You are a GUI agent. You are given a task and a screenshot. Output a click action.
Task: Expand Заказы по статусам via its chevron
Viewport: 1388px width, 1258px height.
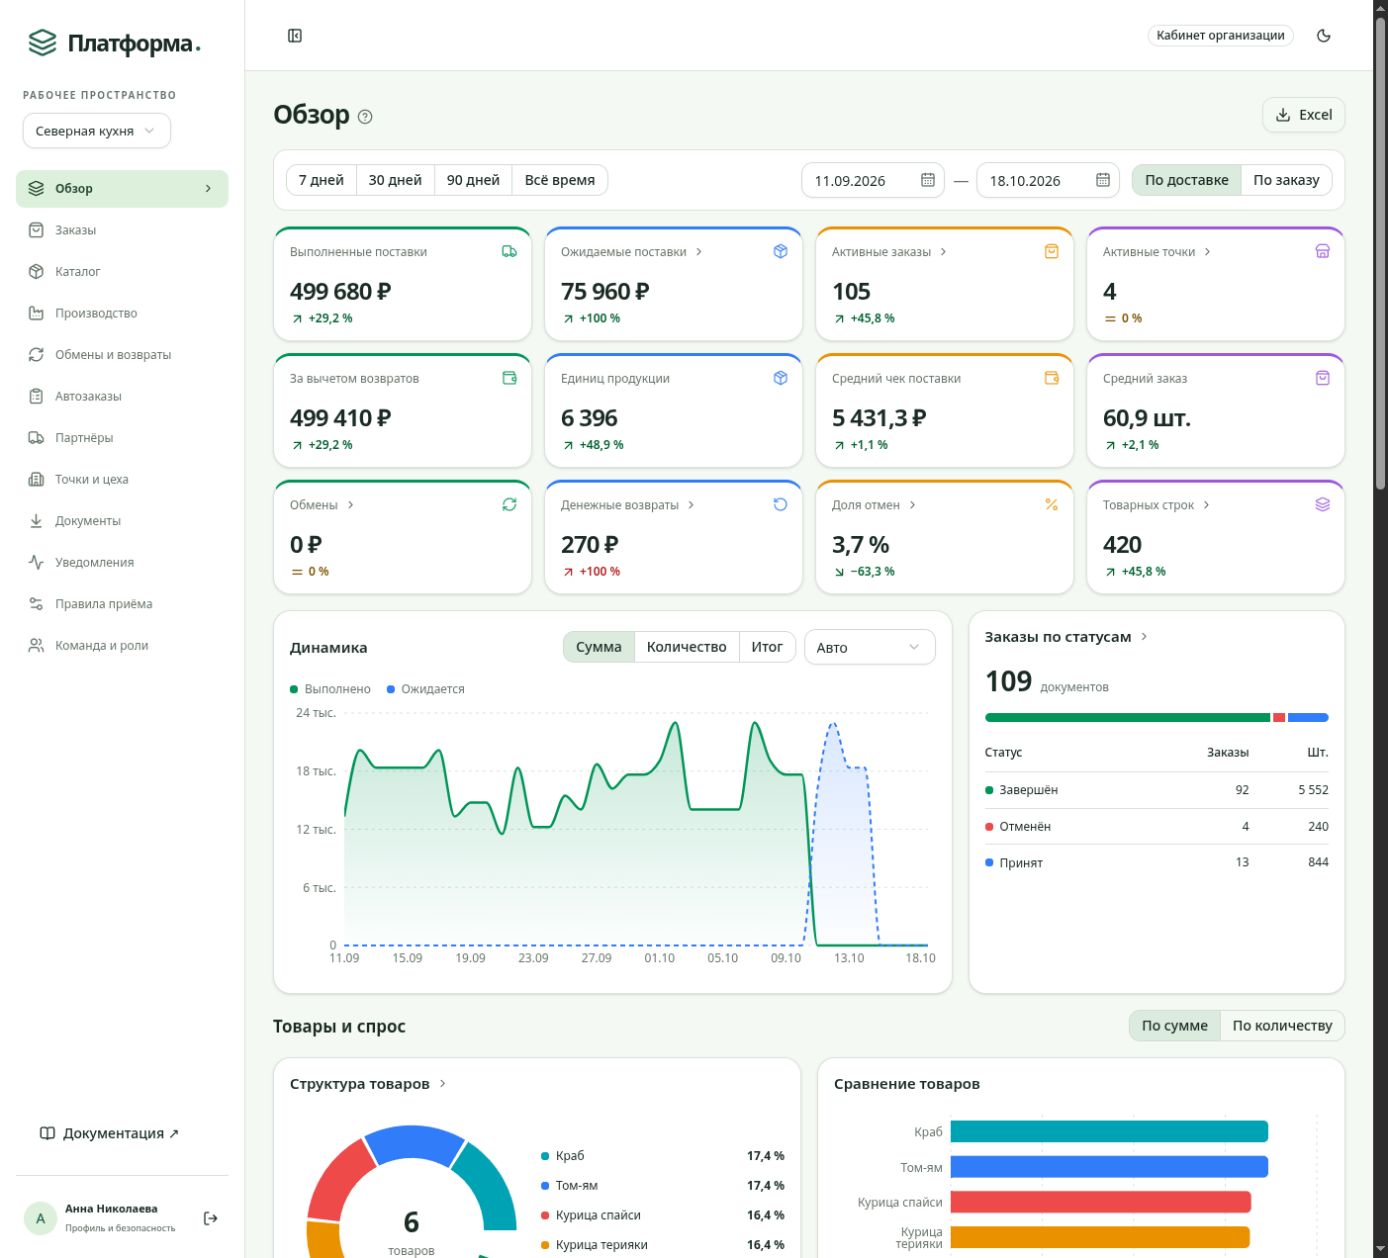click(x=1144, y=637)
